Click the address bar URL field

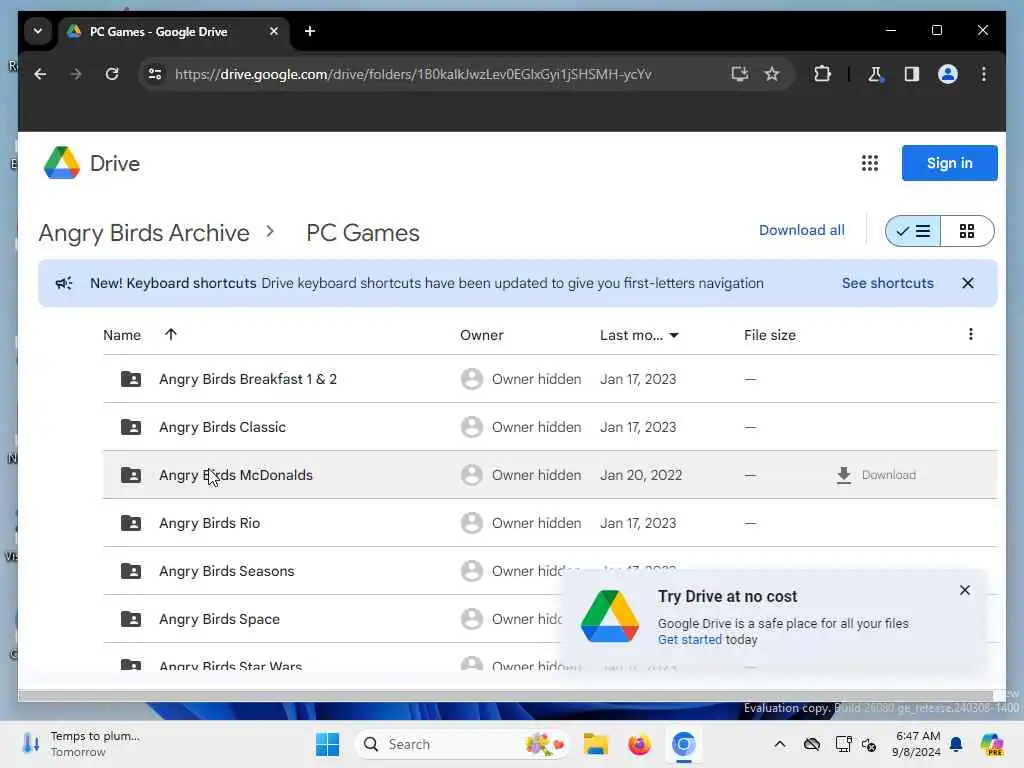pos(413,74)
